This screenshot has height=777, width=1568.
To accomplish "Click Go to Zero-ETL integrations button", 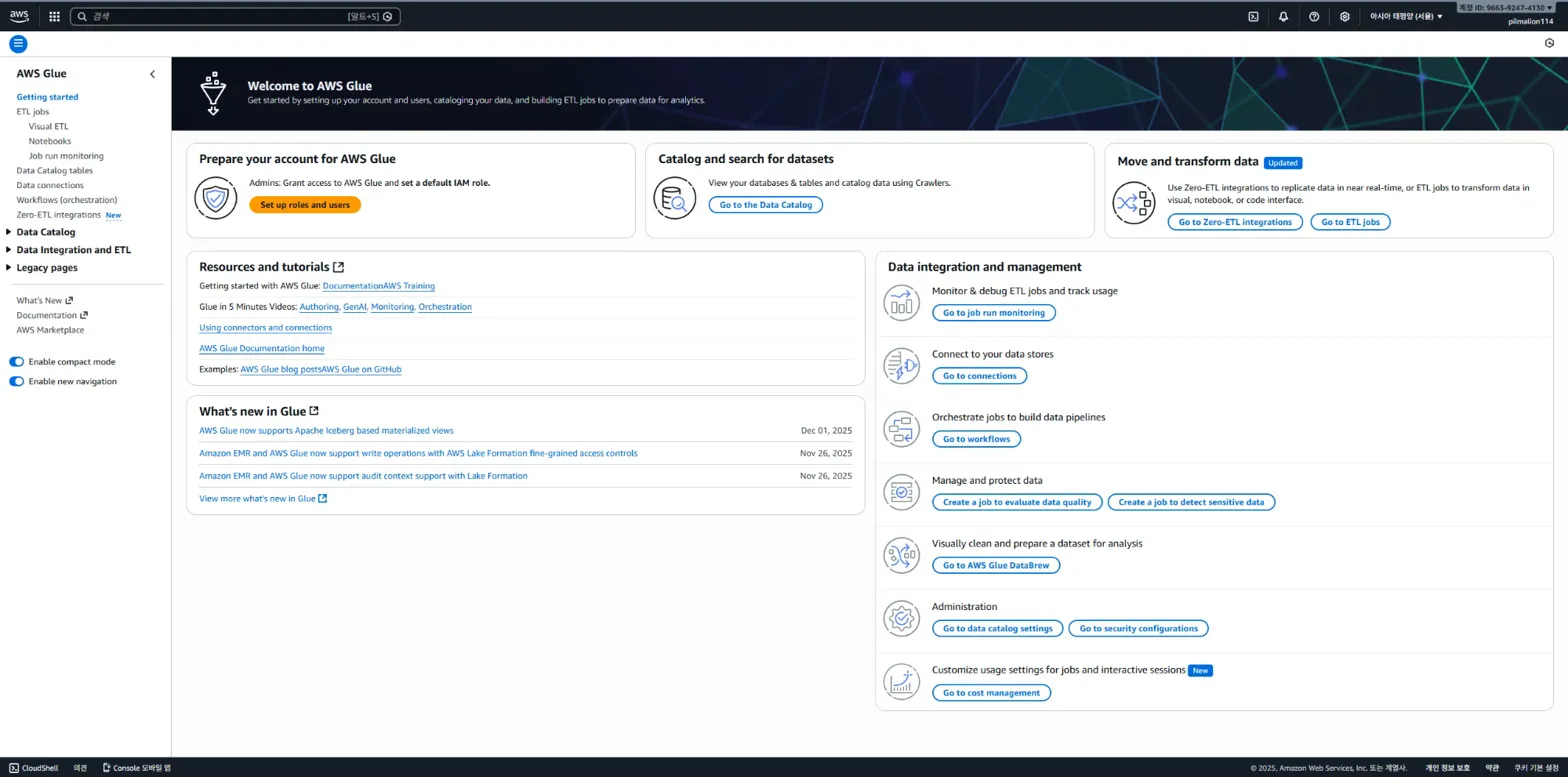I will 1236,222.
